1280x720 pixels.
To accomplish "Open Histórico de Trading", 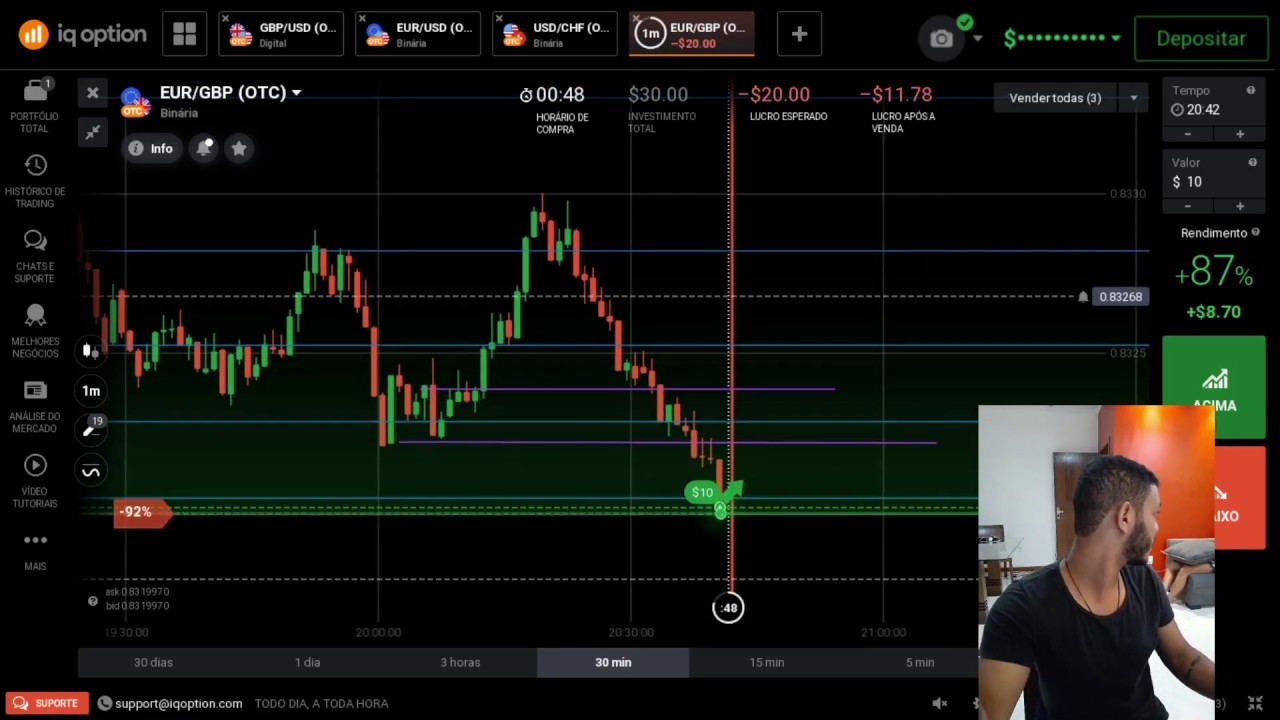I will [x=35, y=181].
